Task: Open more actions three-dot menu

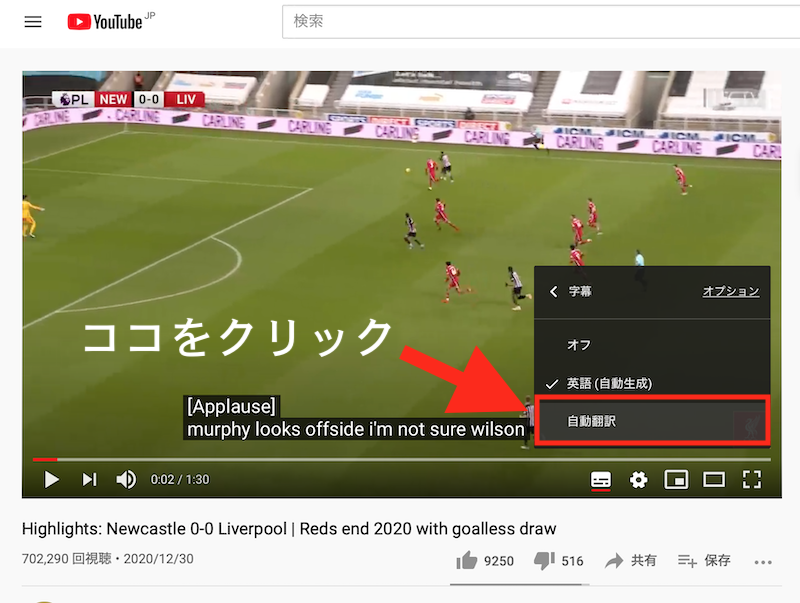Action: point(763,562)
